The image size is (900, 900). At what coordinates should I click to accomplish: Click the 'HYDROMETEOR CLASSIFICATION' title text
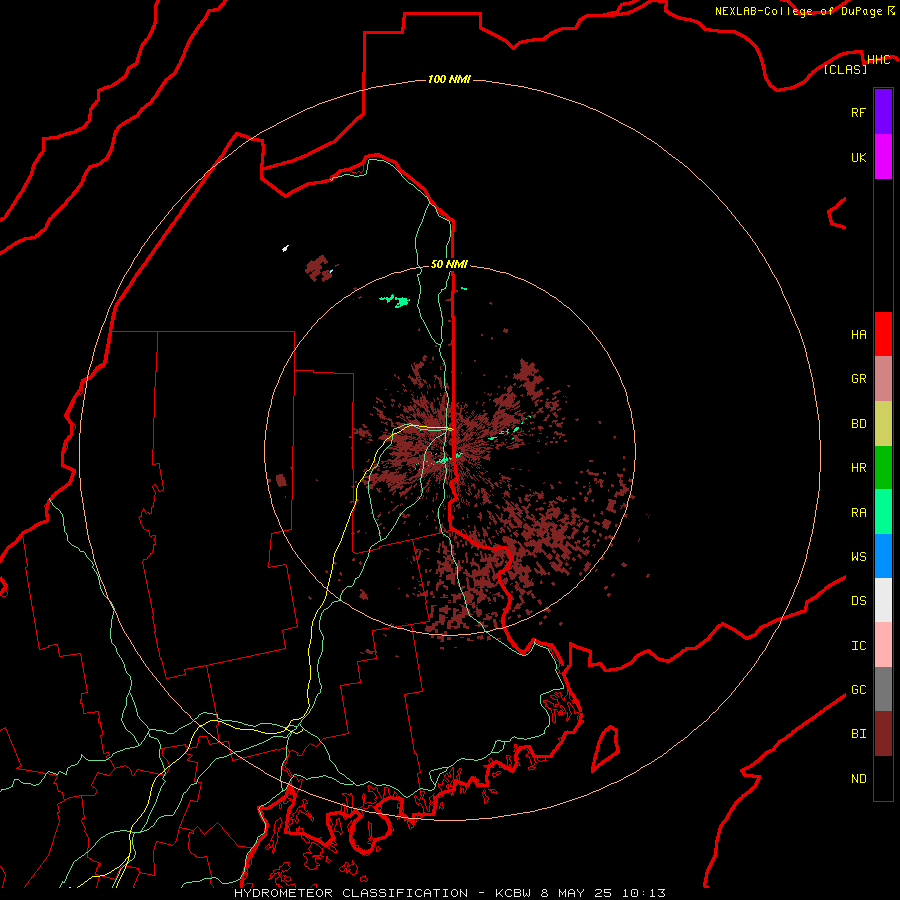pyautogui.click(x=351, y=893)
